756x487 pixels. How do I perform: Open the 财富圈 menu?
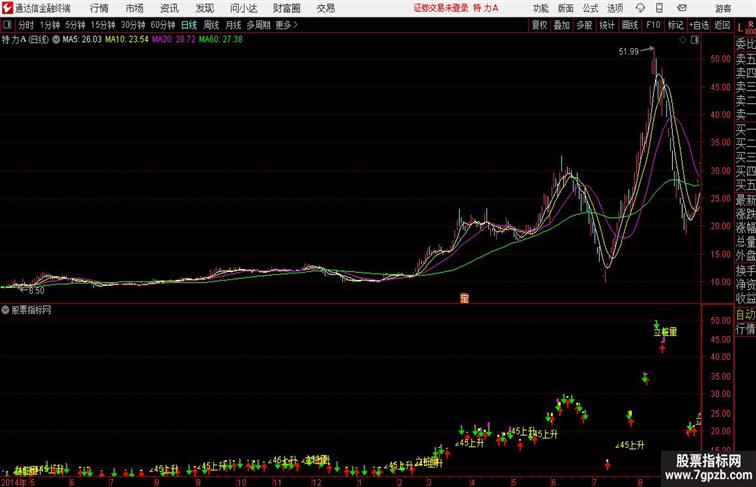point(287,8)
